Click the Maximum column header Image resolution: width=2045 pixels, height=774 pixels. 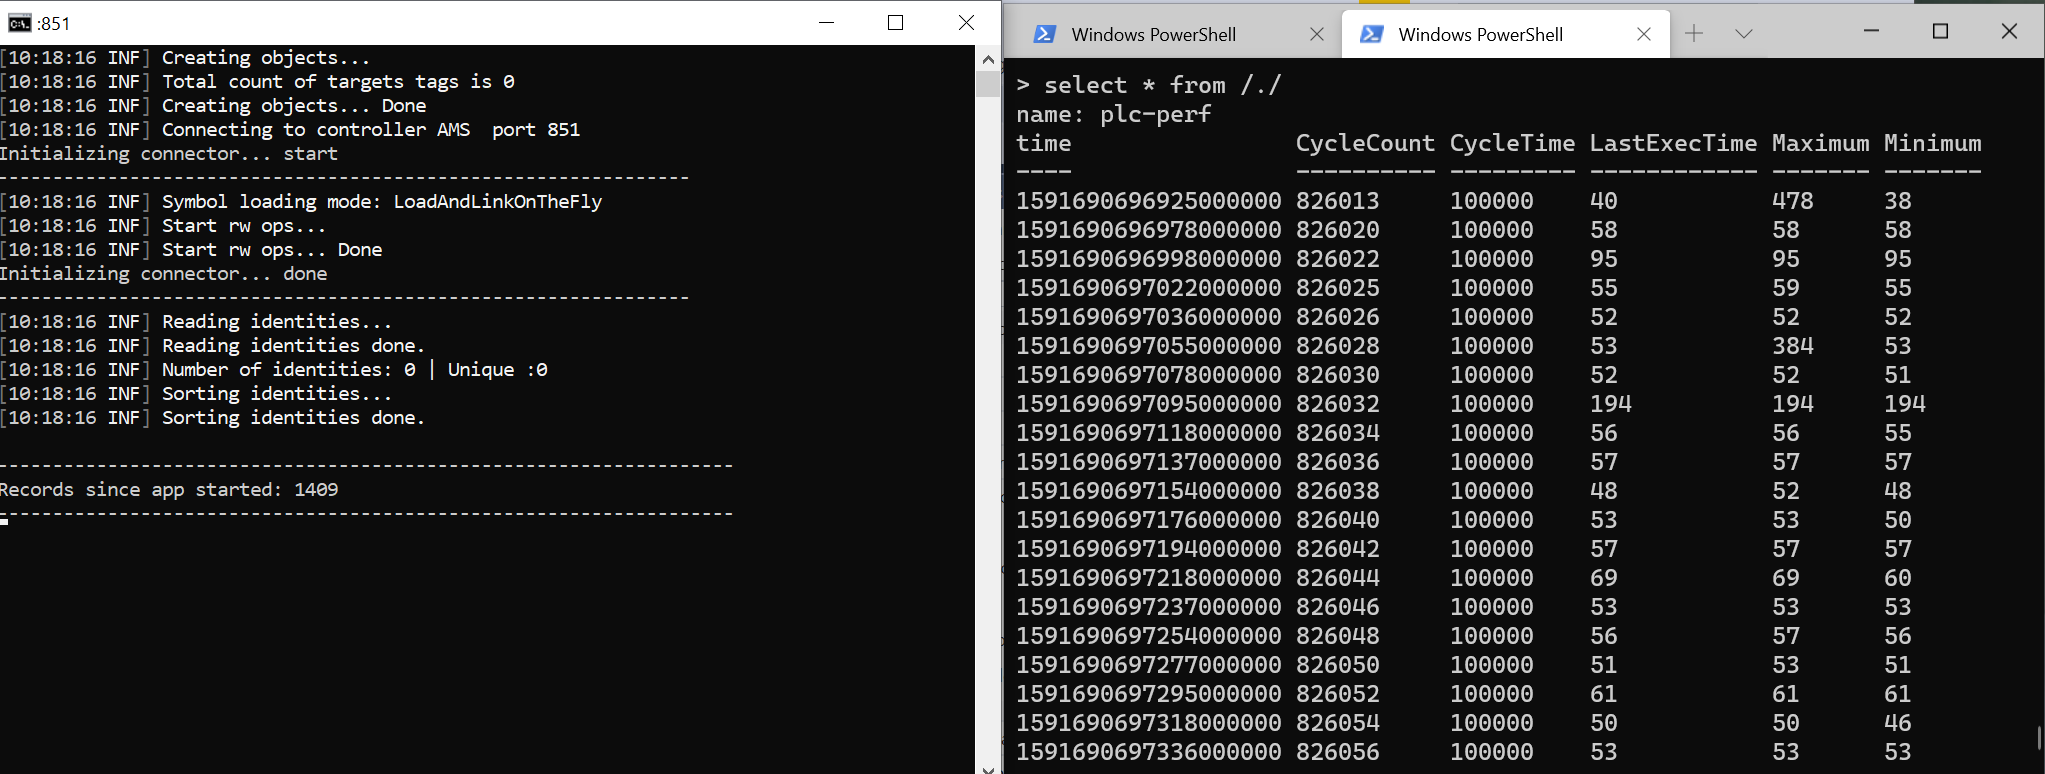[1821, 143]
